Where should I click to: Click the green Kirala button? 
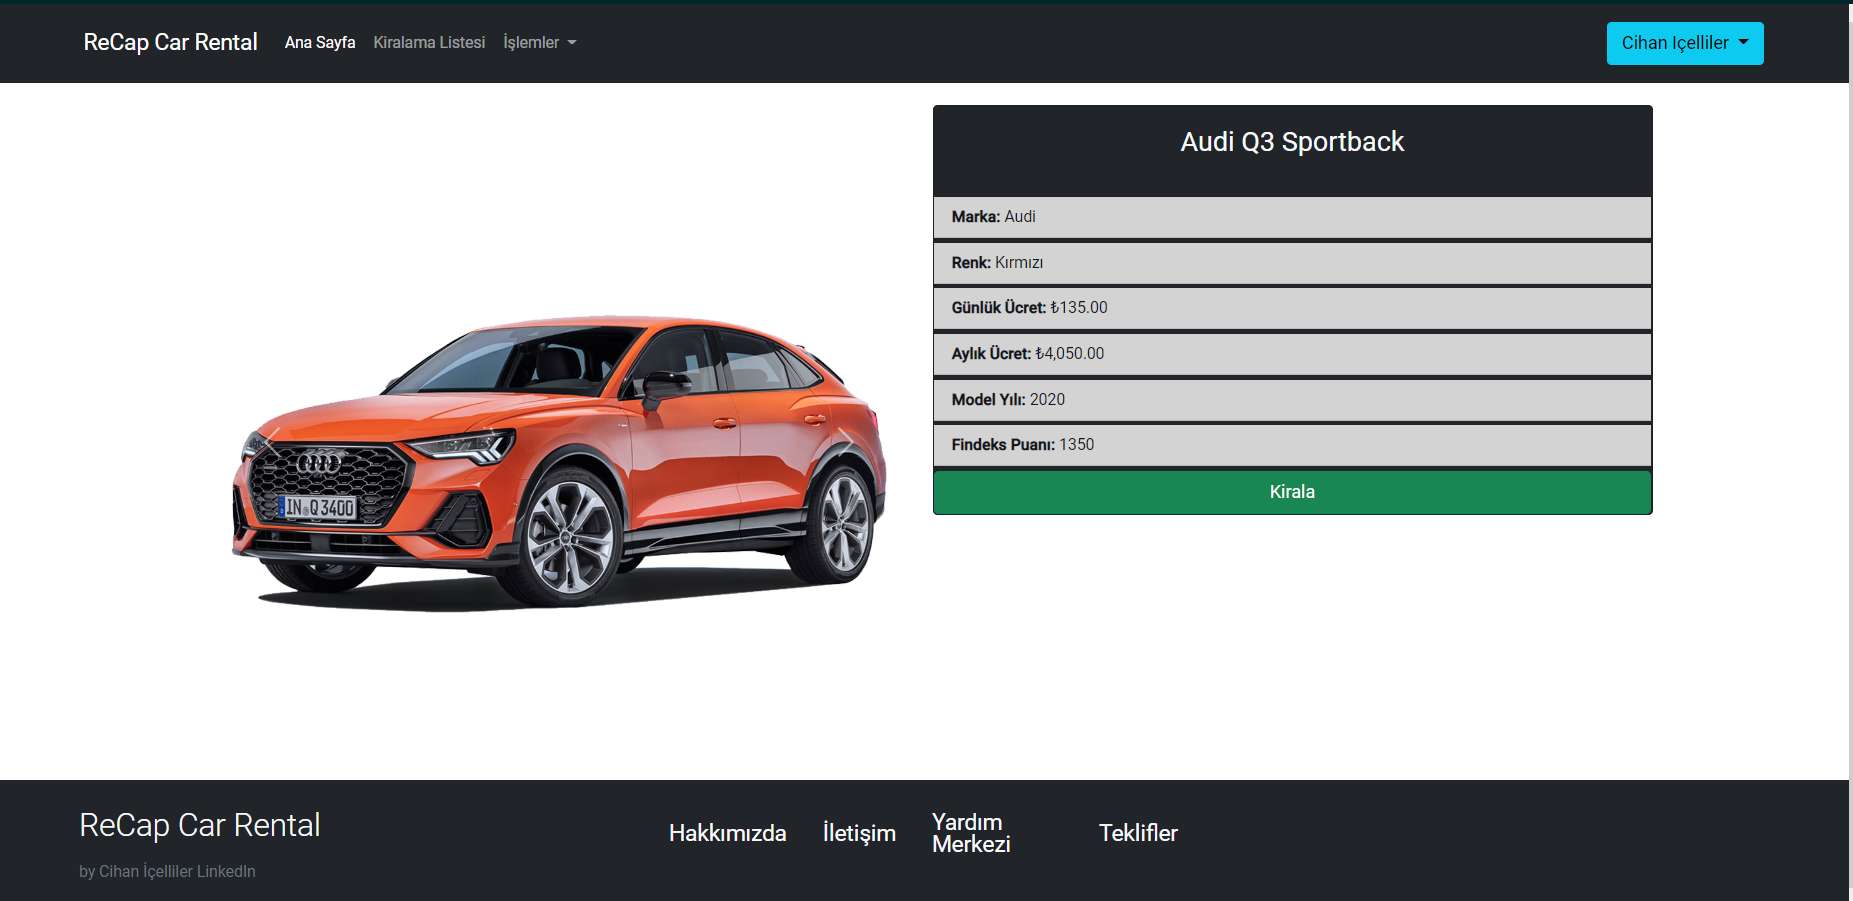coord(1292,492)
